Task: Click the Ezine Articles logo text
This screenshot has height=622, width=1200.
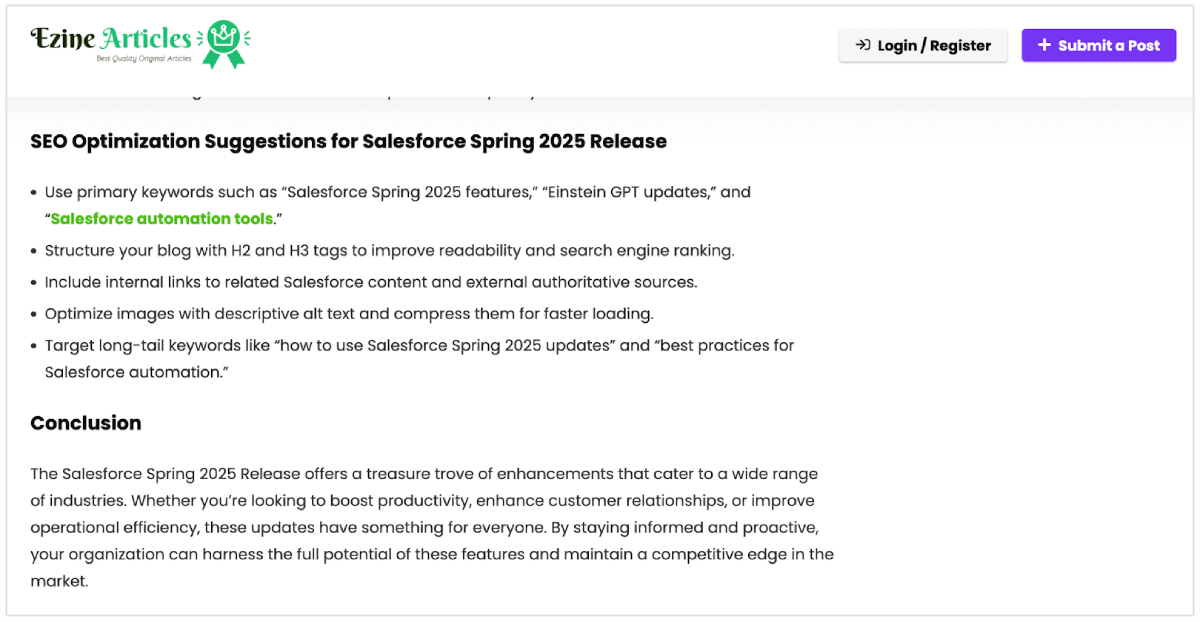Action: [110, 38]
